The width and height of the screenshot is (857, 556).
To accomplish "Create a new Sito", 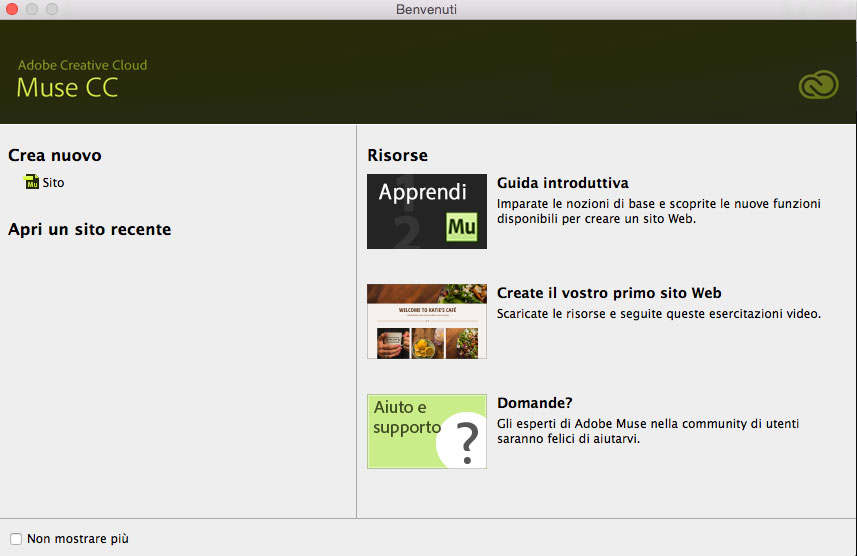I will pyautogui.click(x=53, y=183).
